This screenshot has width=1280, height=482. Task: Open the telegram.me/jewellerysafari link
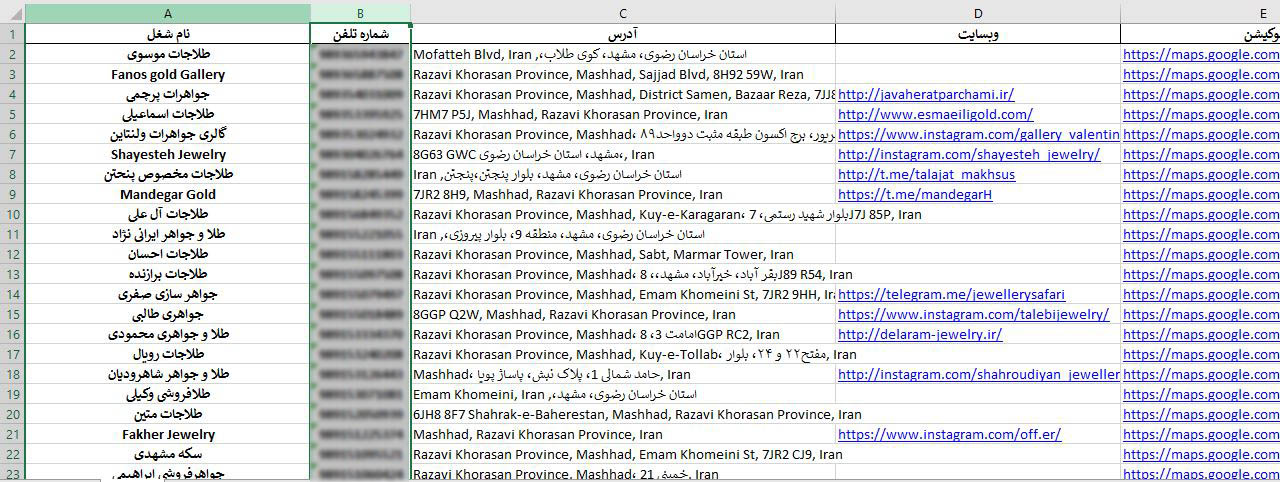(x=951, y=295)
